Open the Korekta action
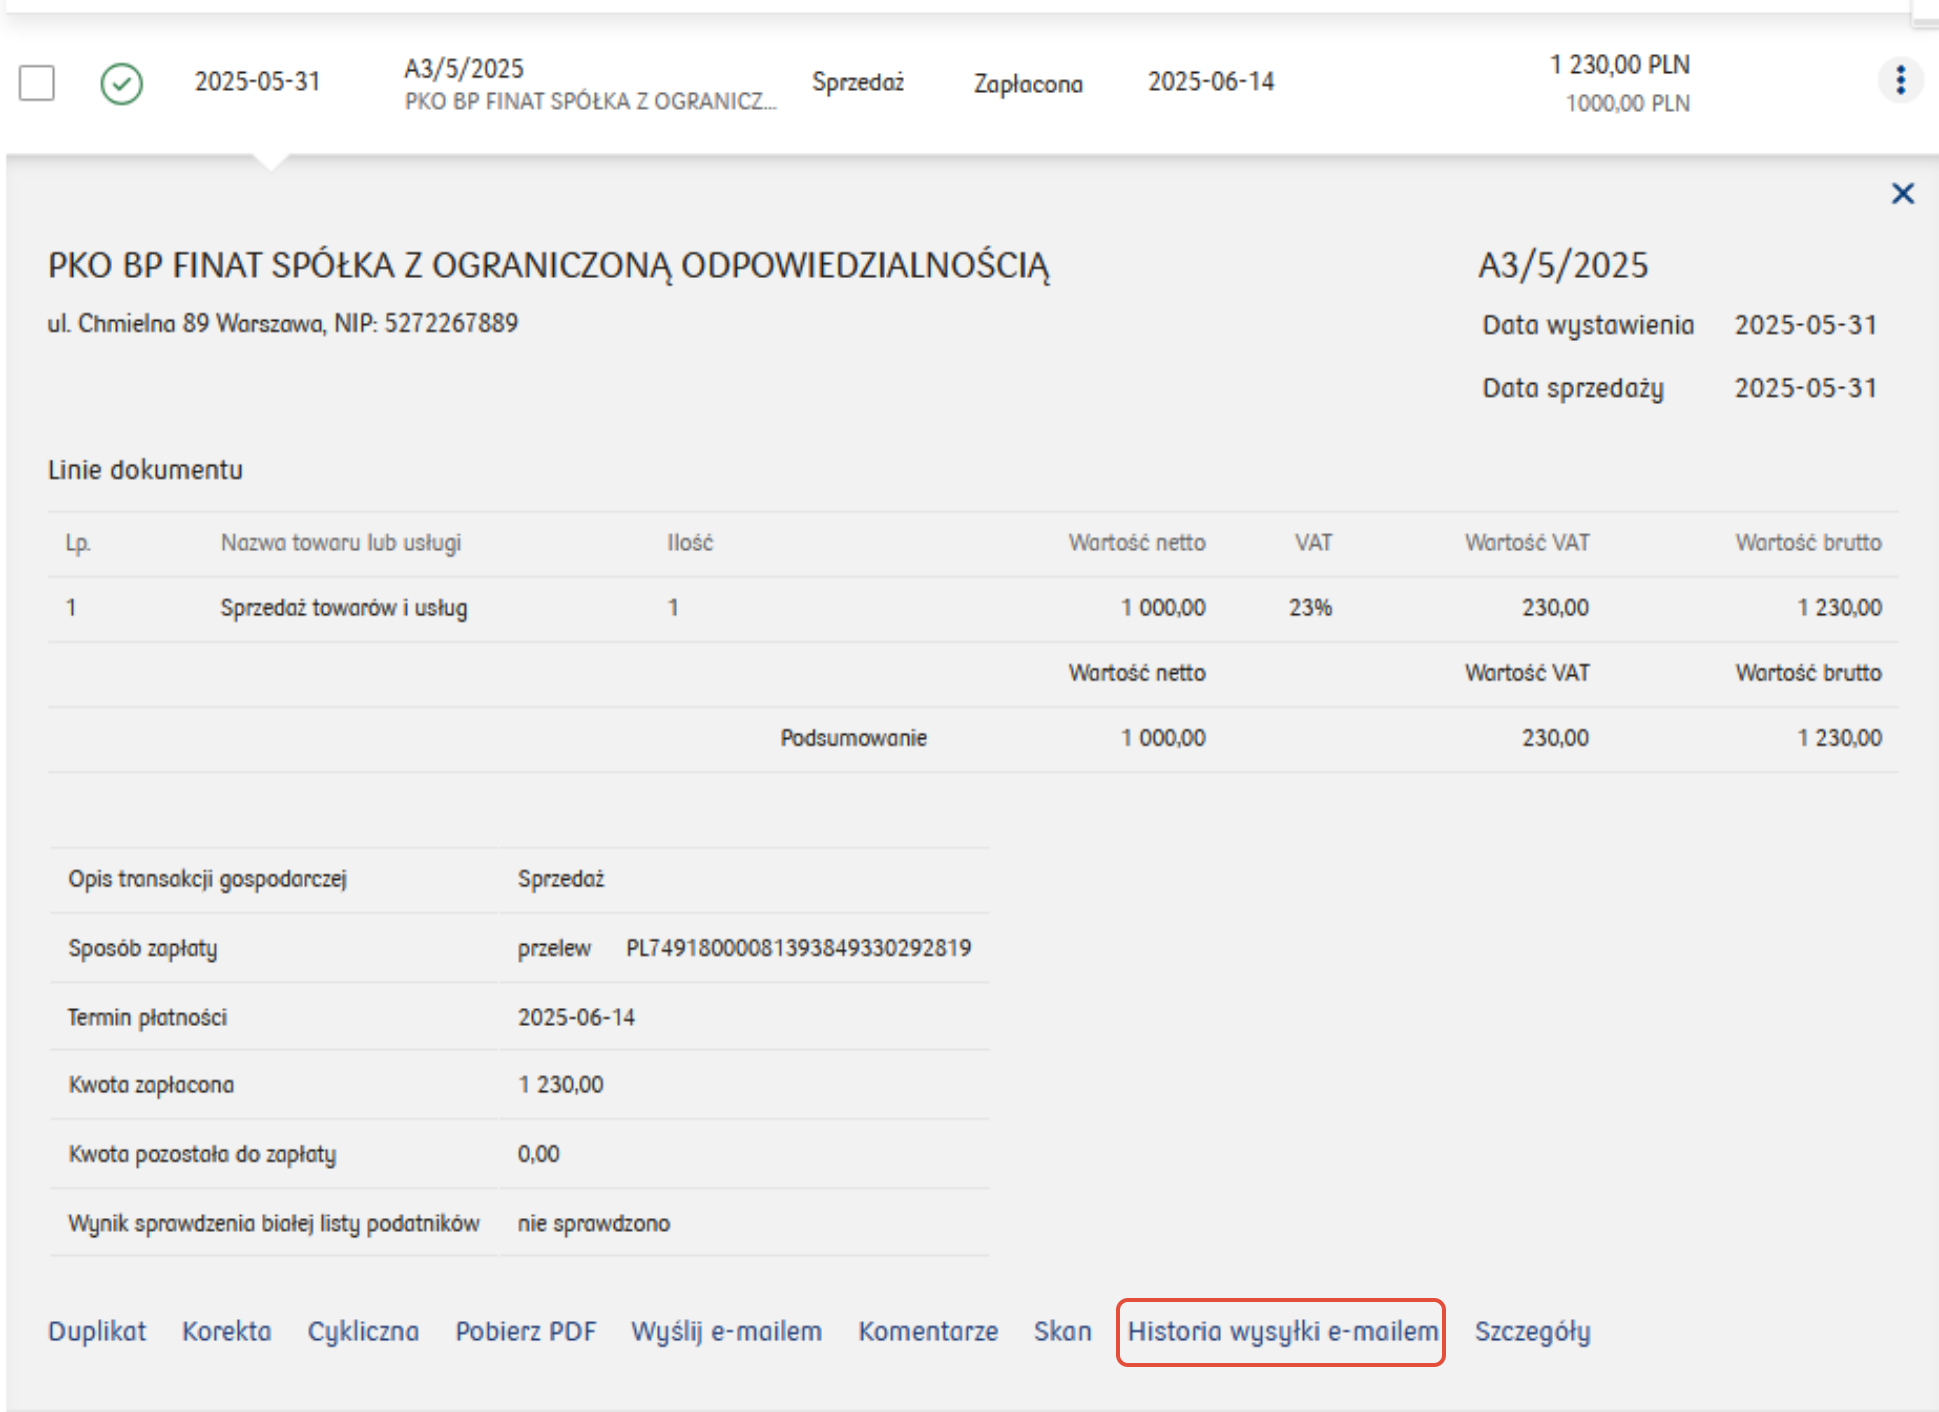The width and height of the screenshot is (1939, 1412). 226,1331
